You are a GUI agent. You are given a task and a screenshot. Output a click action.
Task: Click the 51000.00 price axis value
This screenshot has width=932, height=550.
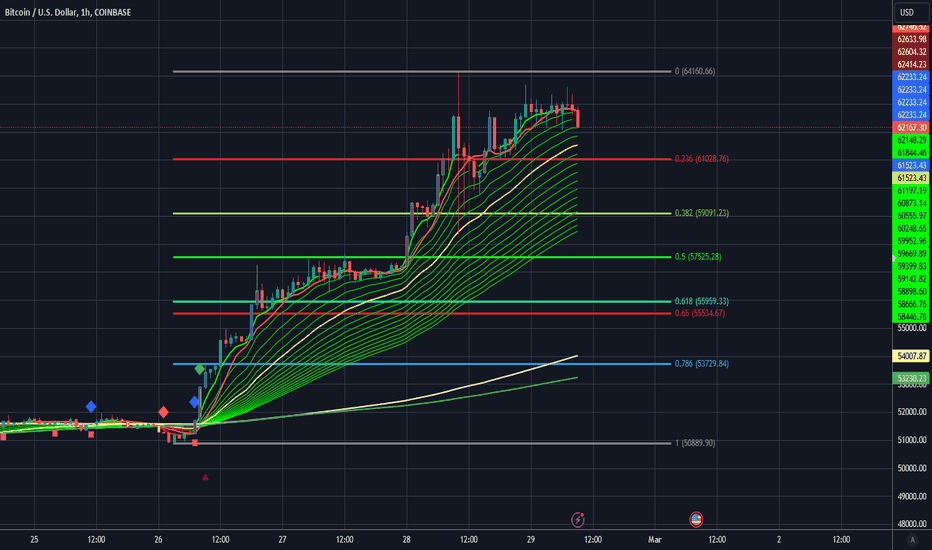coord(912,440)
